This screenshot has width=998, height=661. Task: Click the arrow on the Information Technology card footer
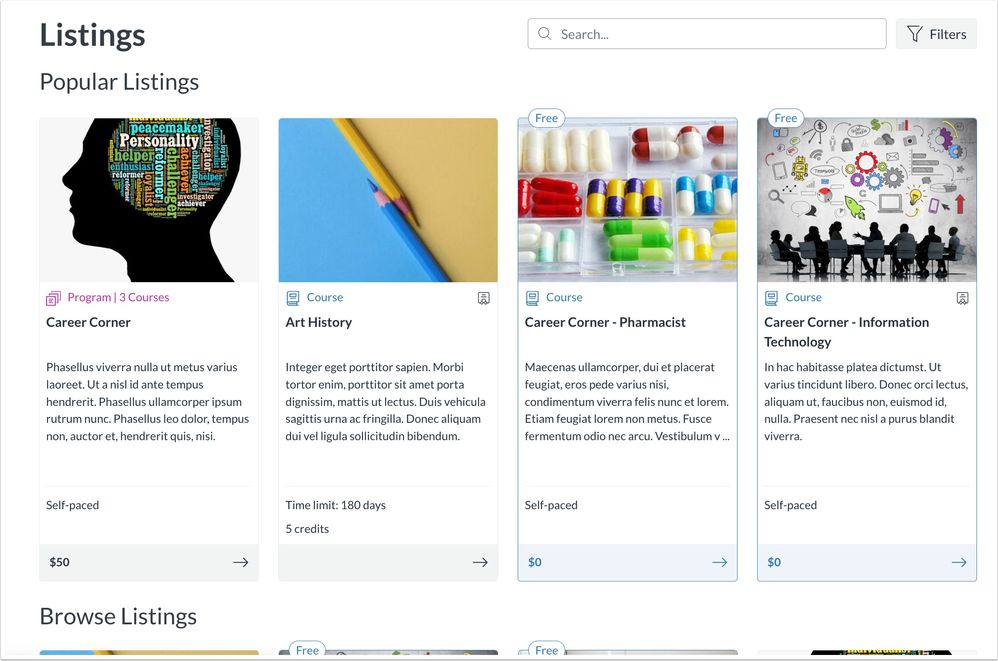[958, 562]
